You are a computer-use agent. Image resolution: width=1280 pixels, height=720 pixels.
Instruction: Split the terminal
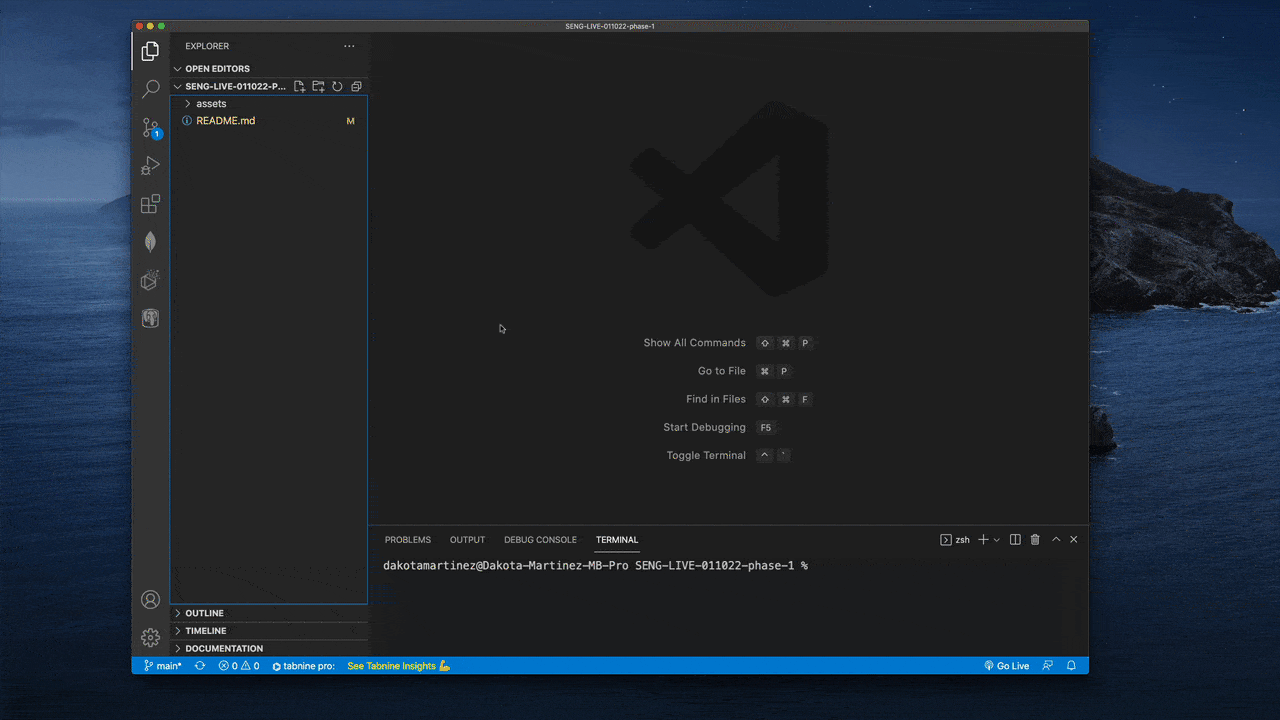click(x=1014, y=539)
